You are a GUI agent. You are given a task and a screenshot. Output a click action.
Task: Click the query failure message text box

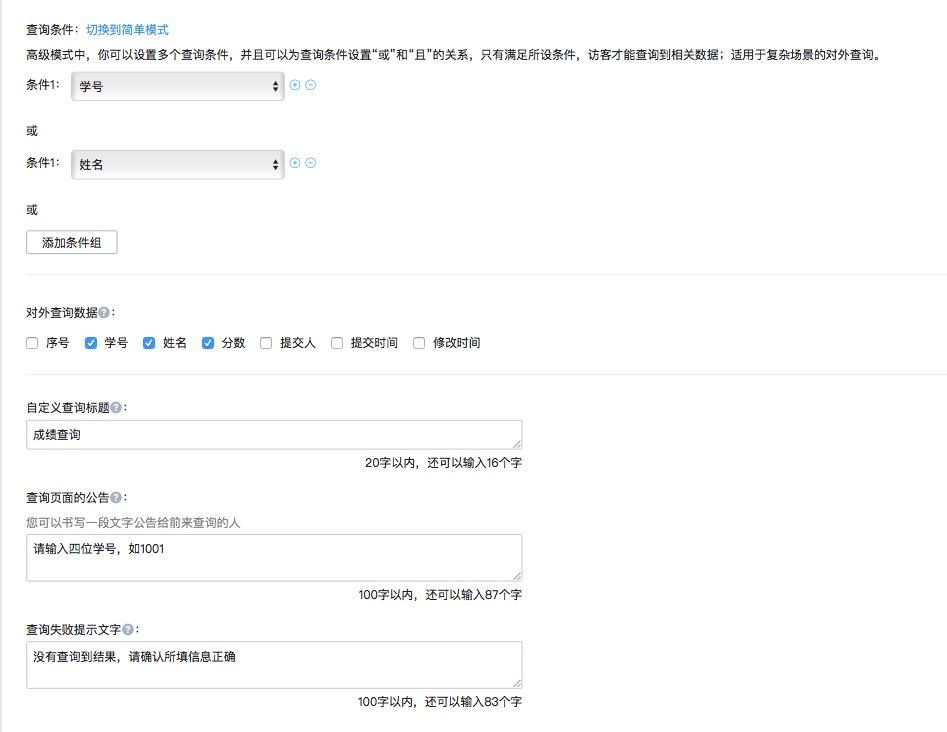[x=273, y=664]
